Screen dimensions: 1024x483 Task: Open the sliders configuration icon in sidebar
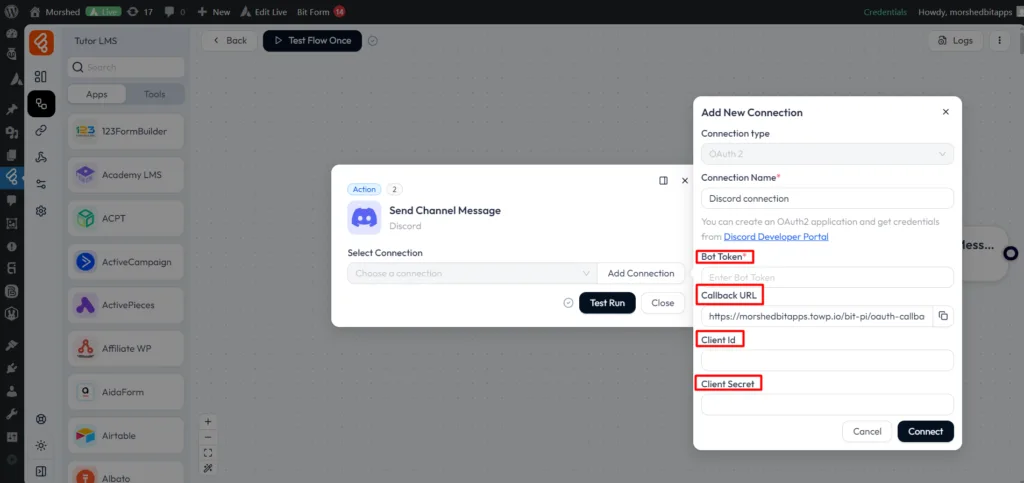tap(40, 184)
